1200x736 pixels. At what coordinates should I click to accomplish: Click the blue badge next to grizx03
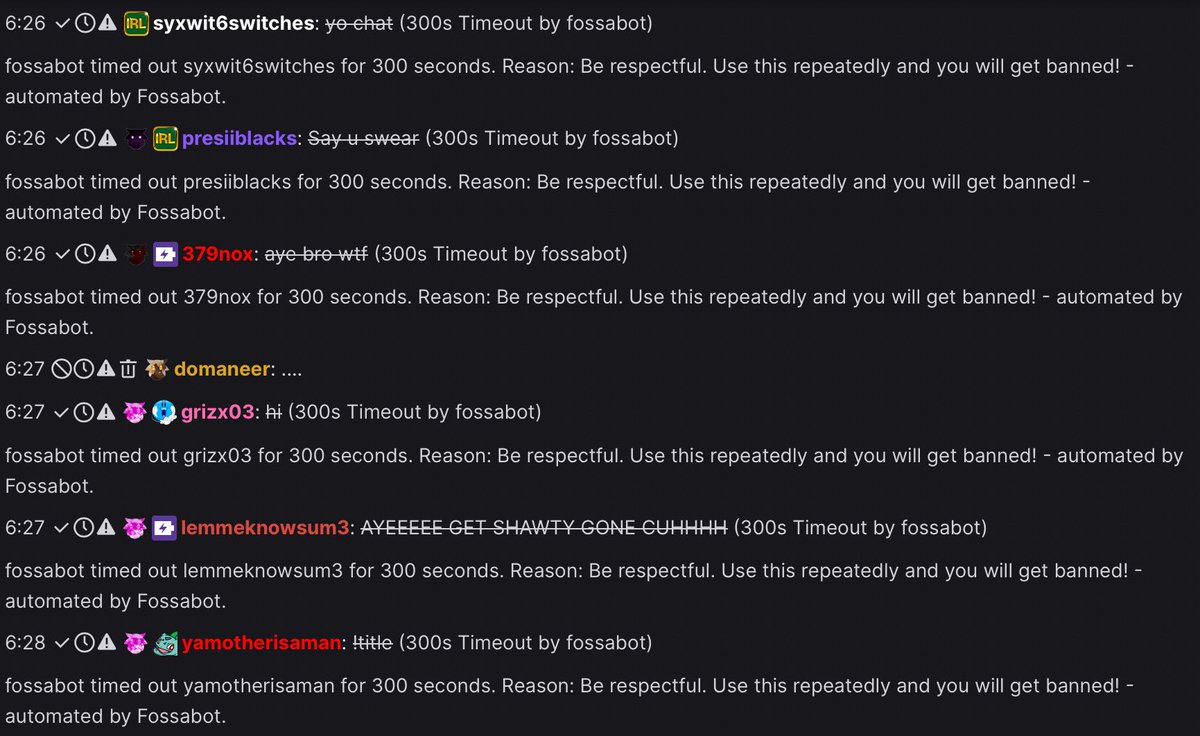click(164, 411)
